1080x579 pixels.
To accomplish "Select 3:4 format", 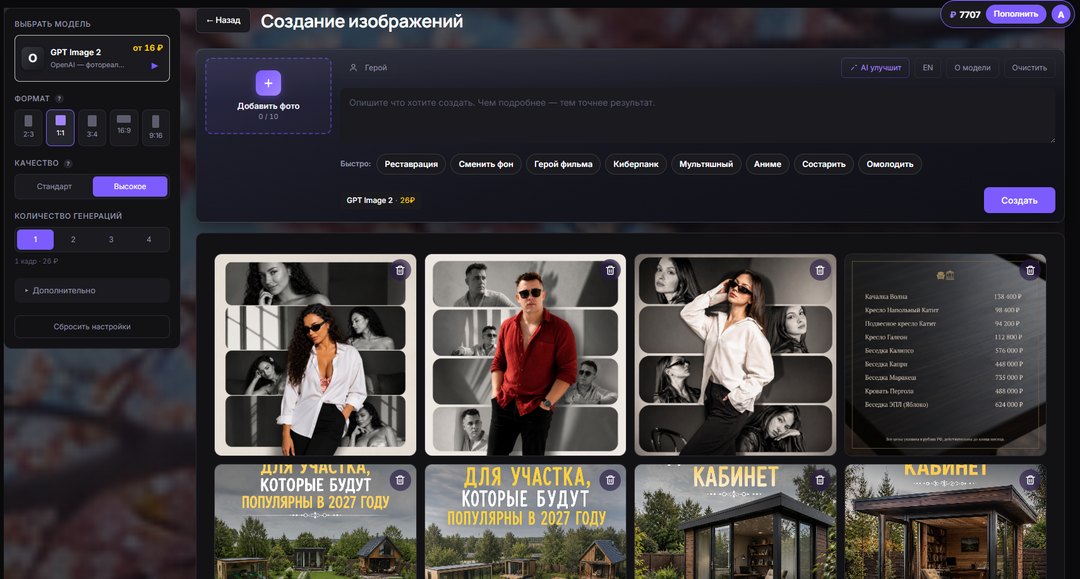I will [x=92, y=127].
